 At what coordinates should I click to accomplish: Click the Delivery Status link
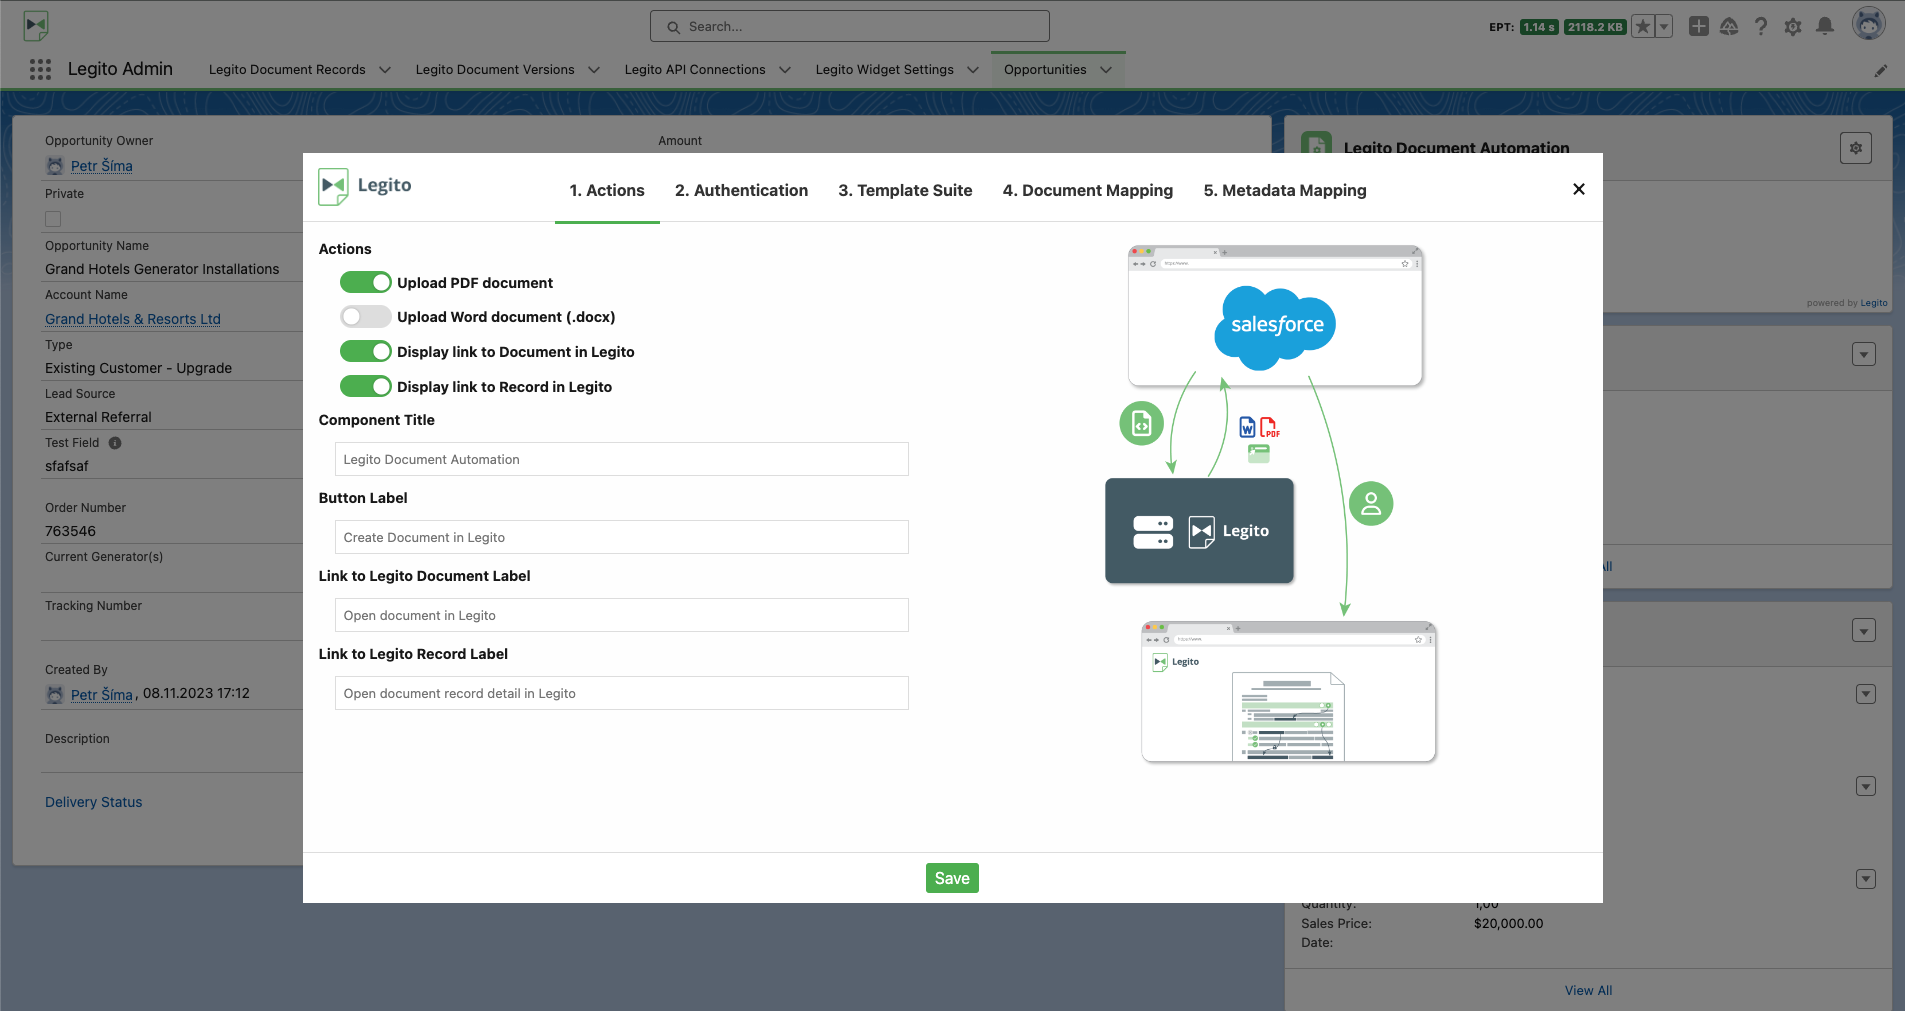(x=94, y=802)
